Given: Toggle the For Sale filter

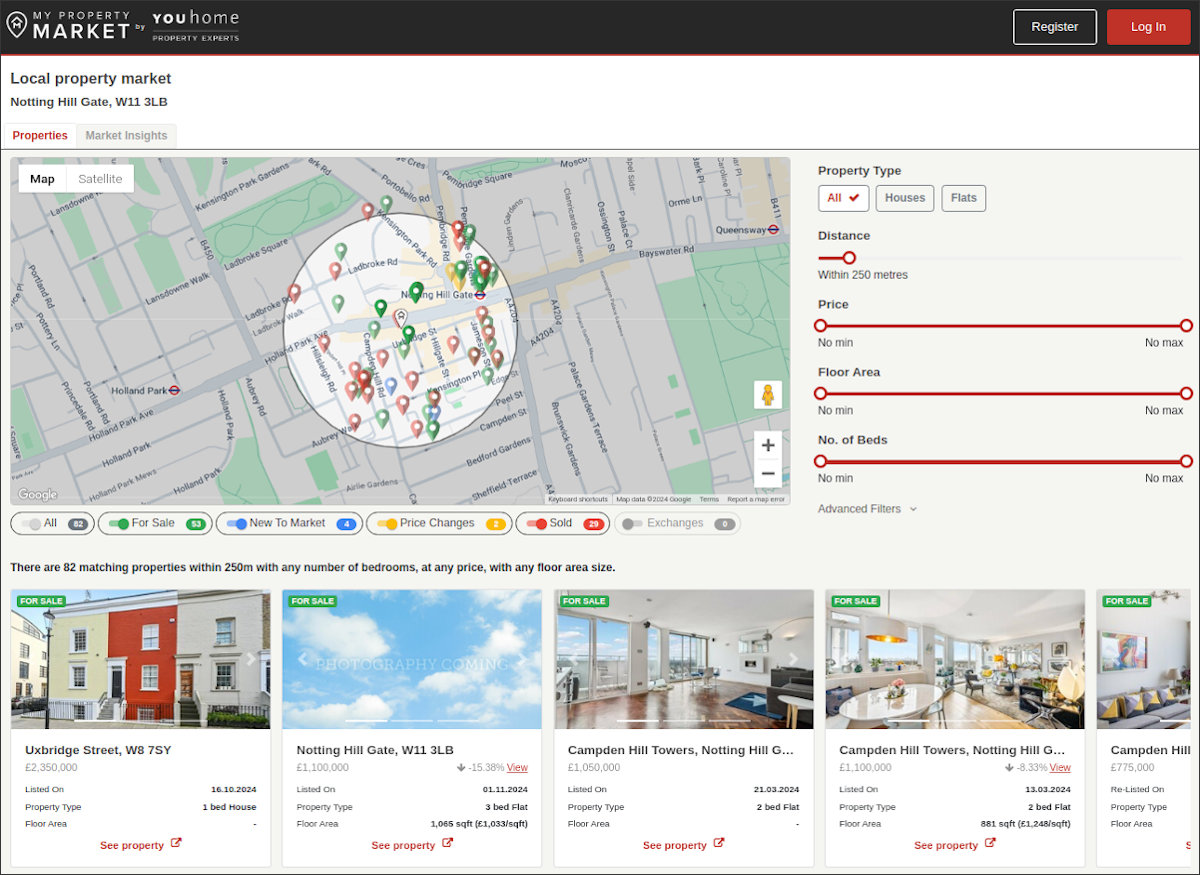Looking at the screenshot, I should [x=155, y=523].
